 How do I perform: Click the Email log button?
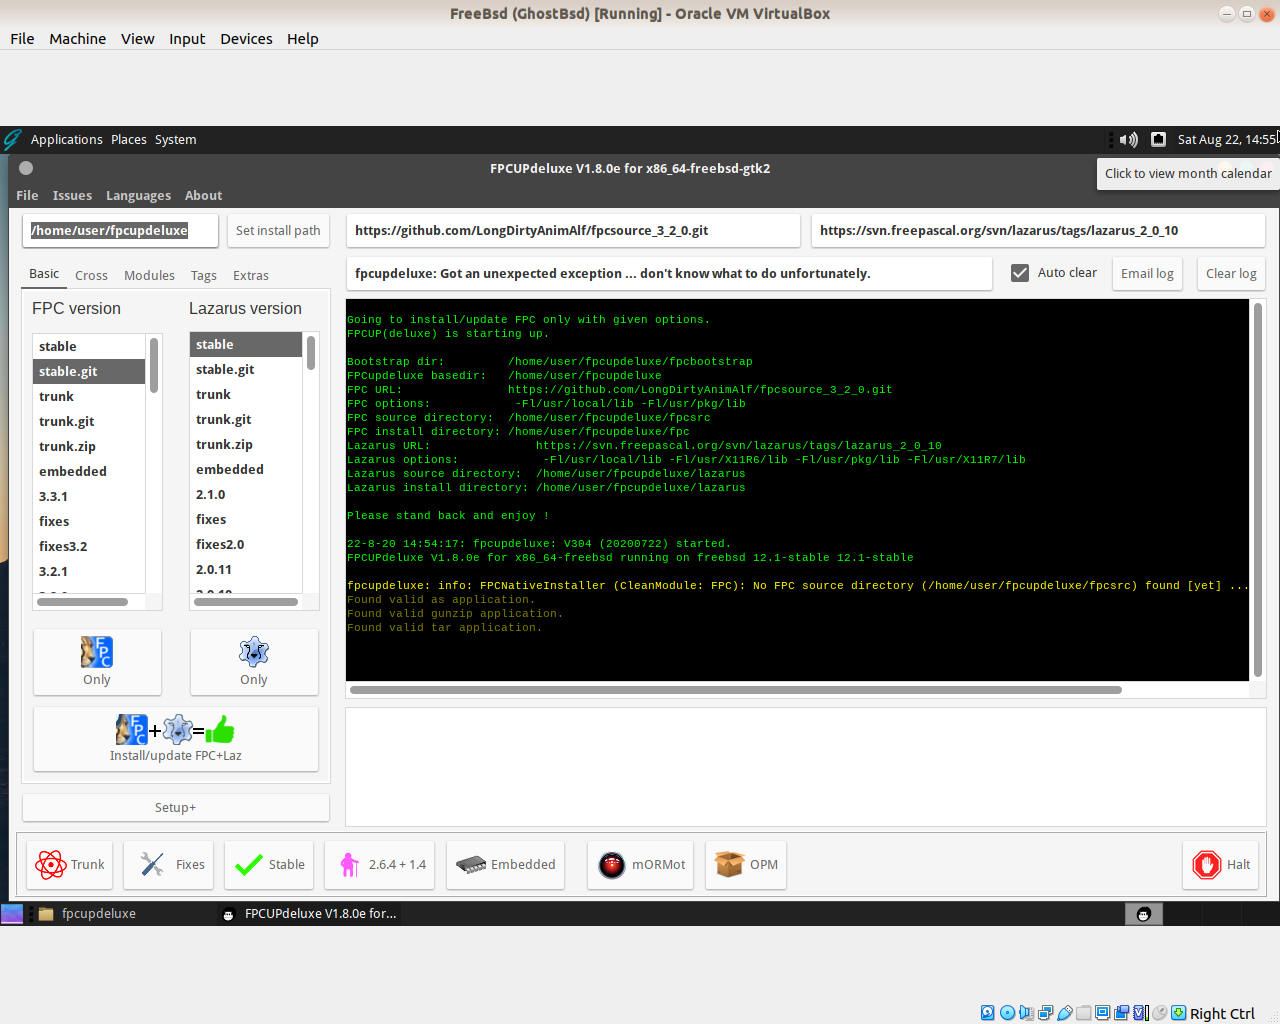coord(1147,274)
